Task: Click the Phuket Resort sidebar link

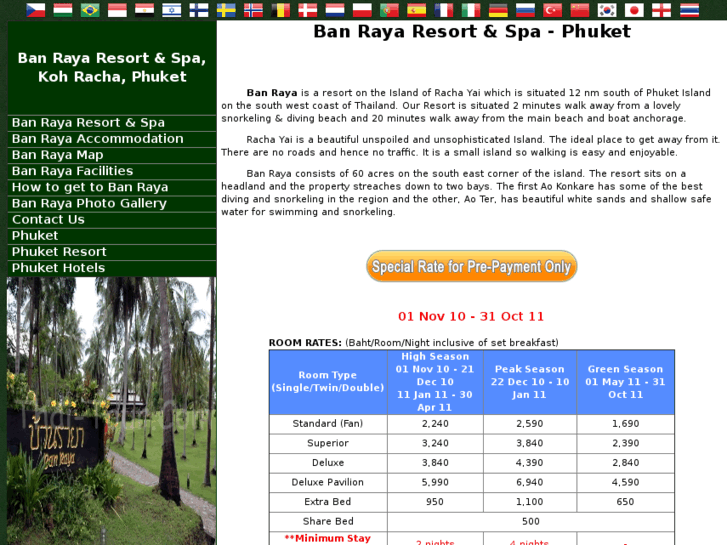Action: click(x=112, y=252)
